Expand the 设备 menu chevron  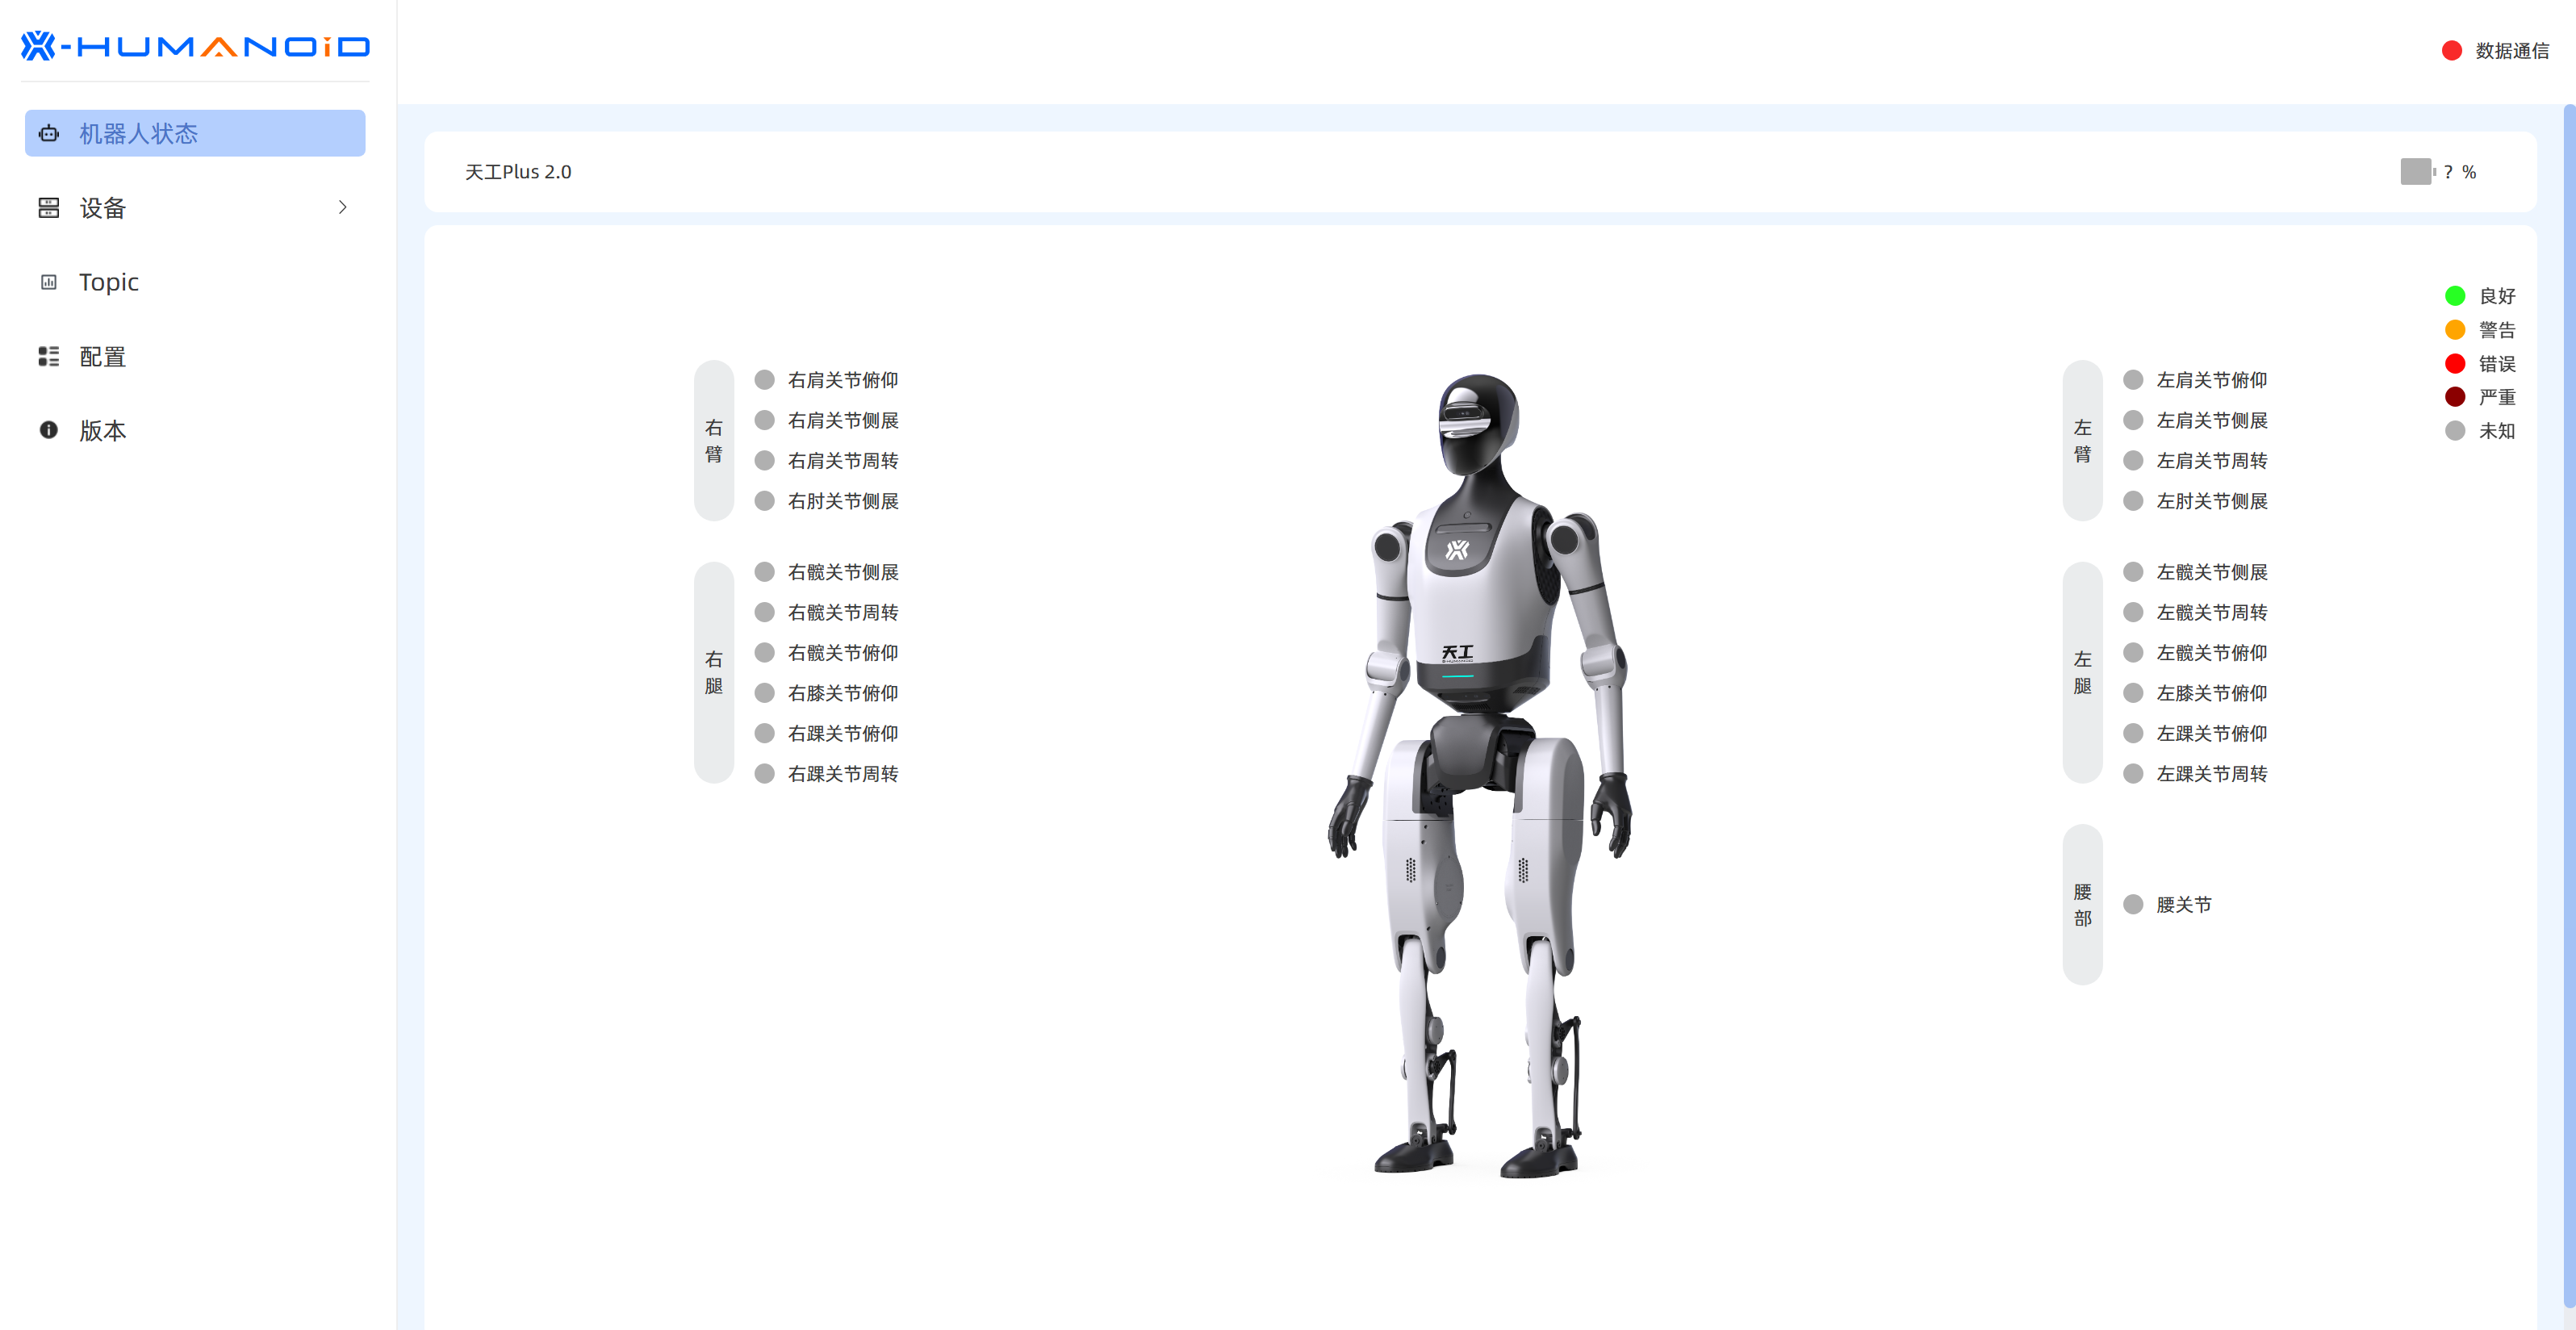342,207
